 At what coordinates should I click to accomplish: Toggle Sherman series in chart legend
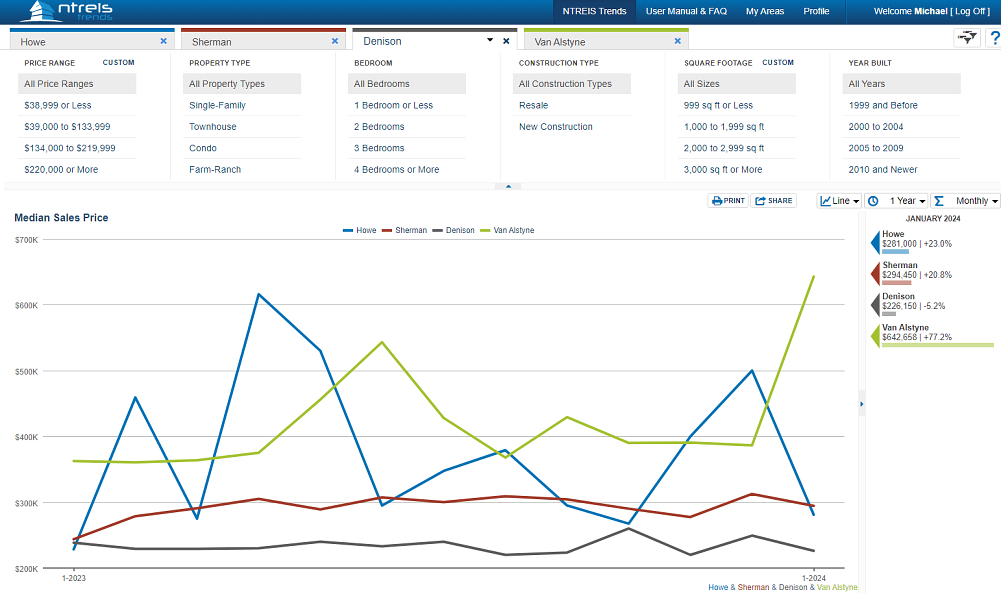[405, 231]
